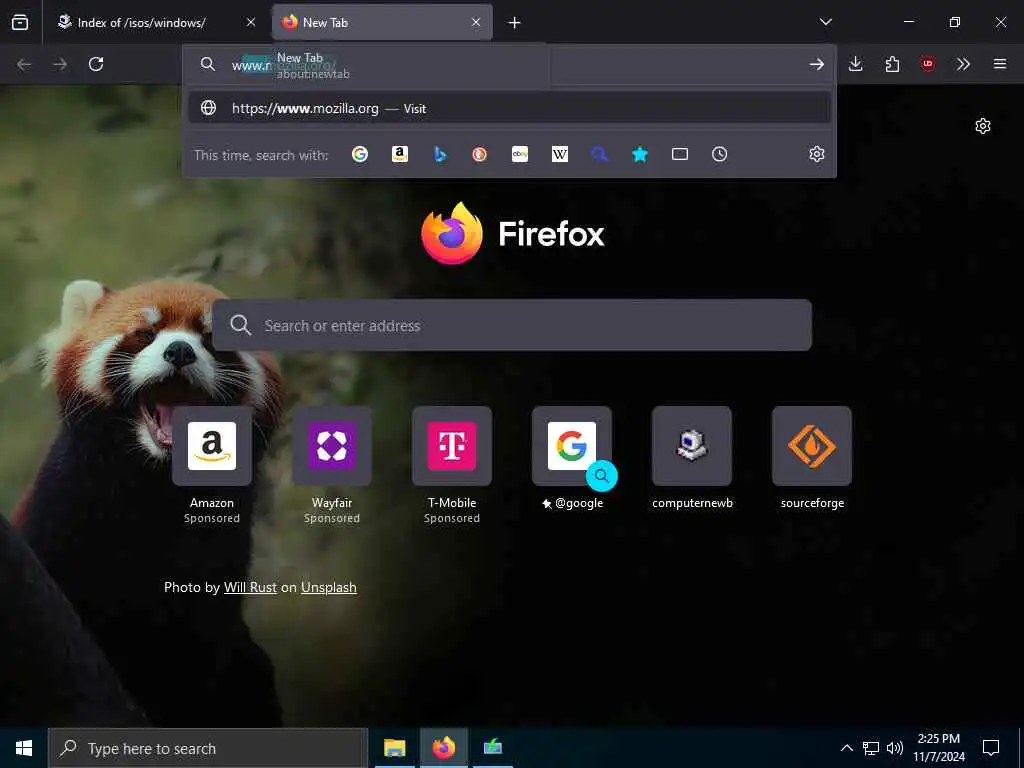Follow the Will Rust photographer link

[x=250, y=587]
